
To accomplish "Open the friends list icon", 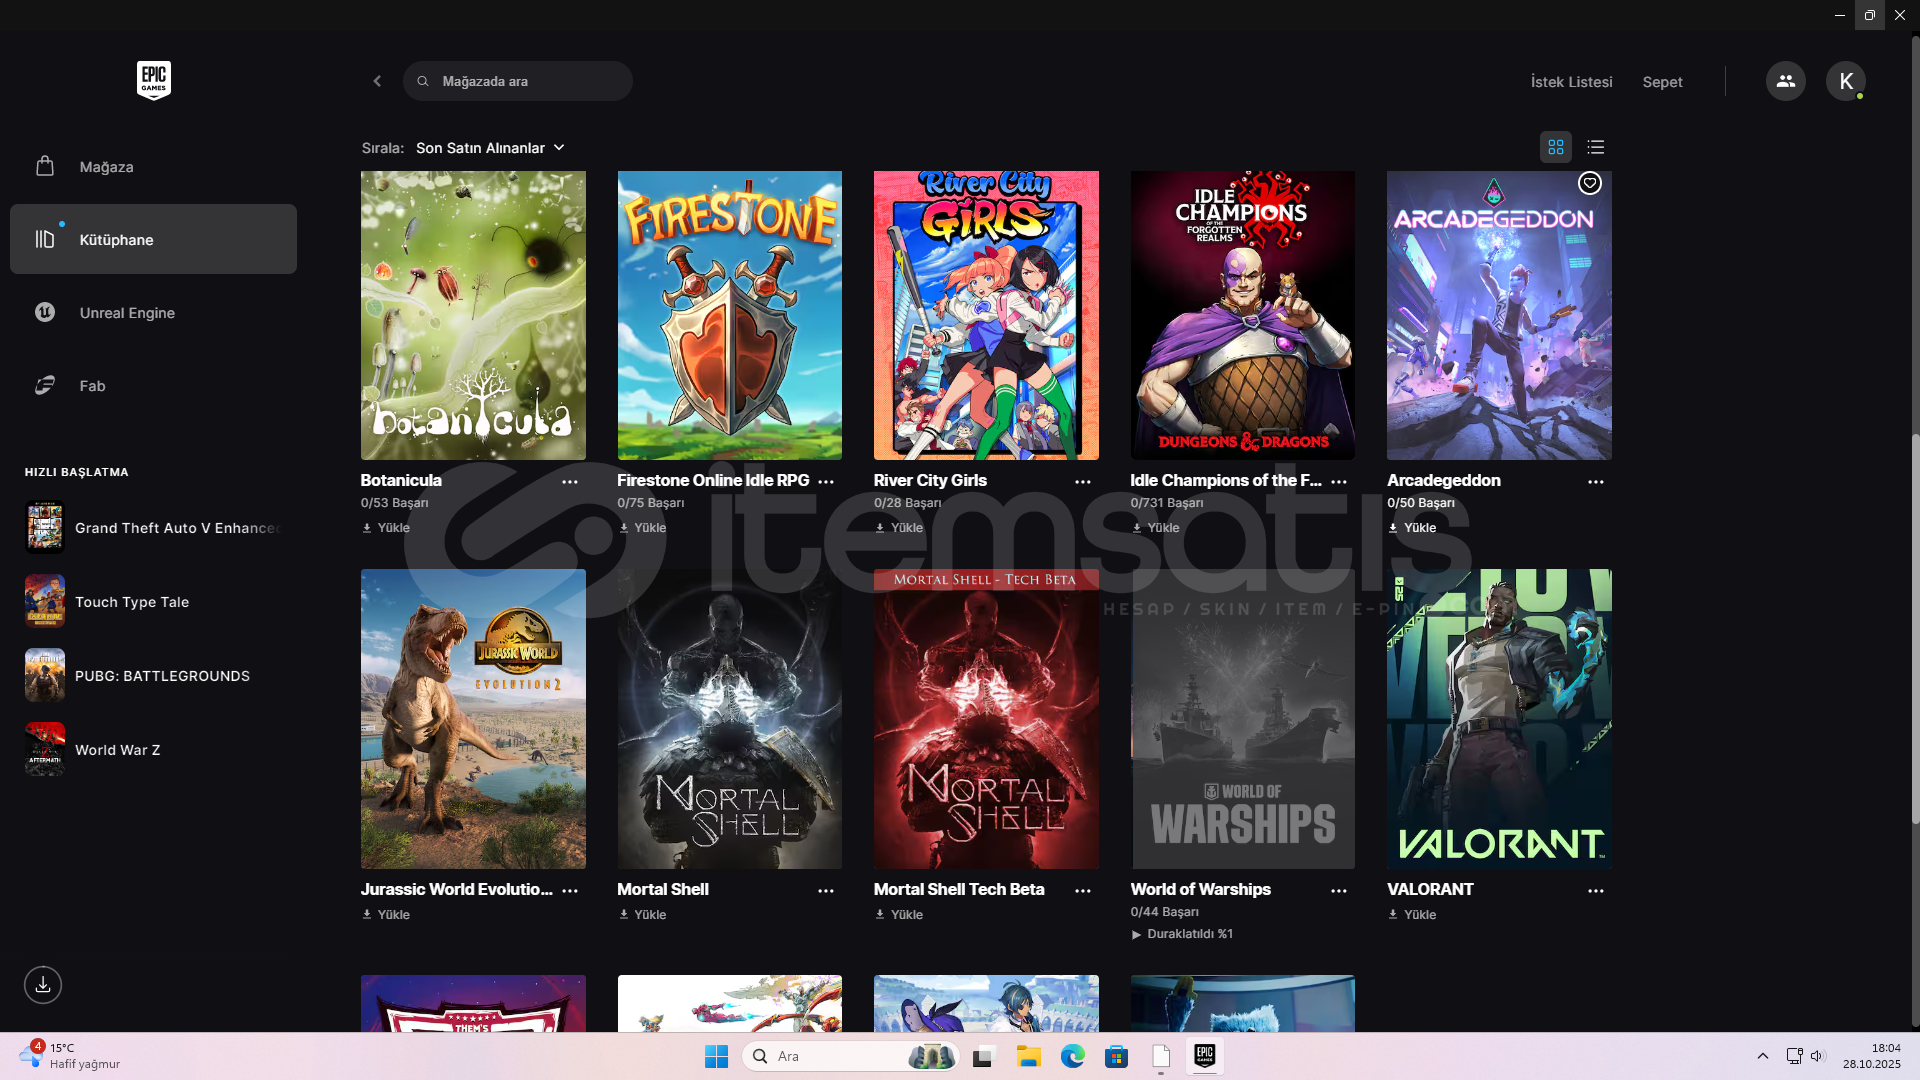I will 1785,81.
